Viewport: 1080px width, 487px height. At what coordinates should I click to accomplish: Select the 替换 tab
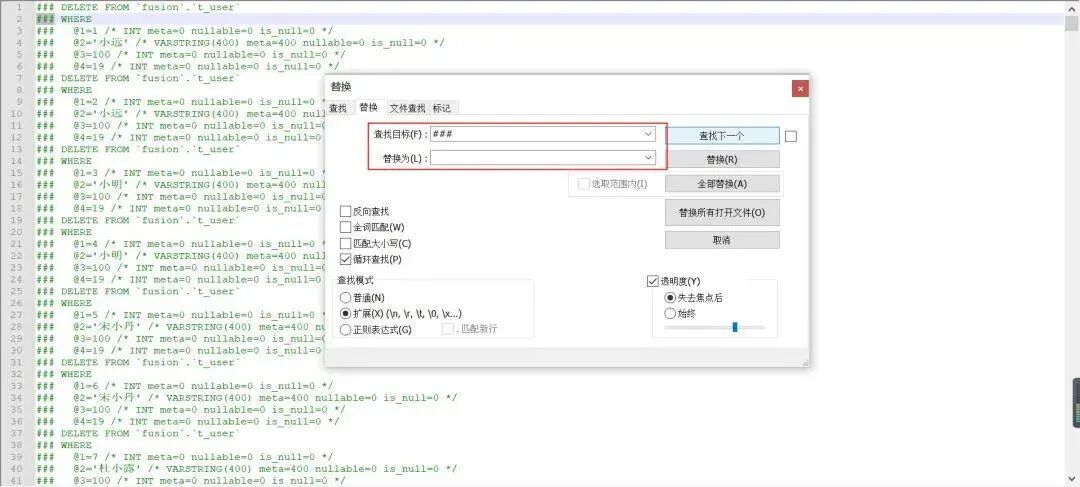(x=368, y=107)
